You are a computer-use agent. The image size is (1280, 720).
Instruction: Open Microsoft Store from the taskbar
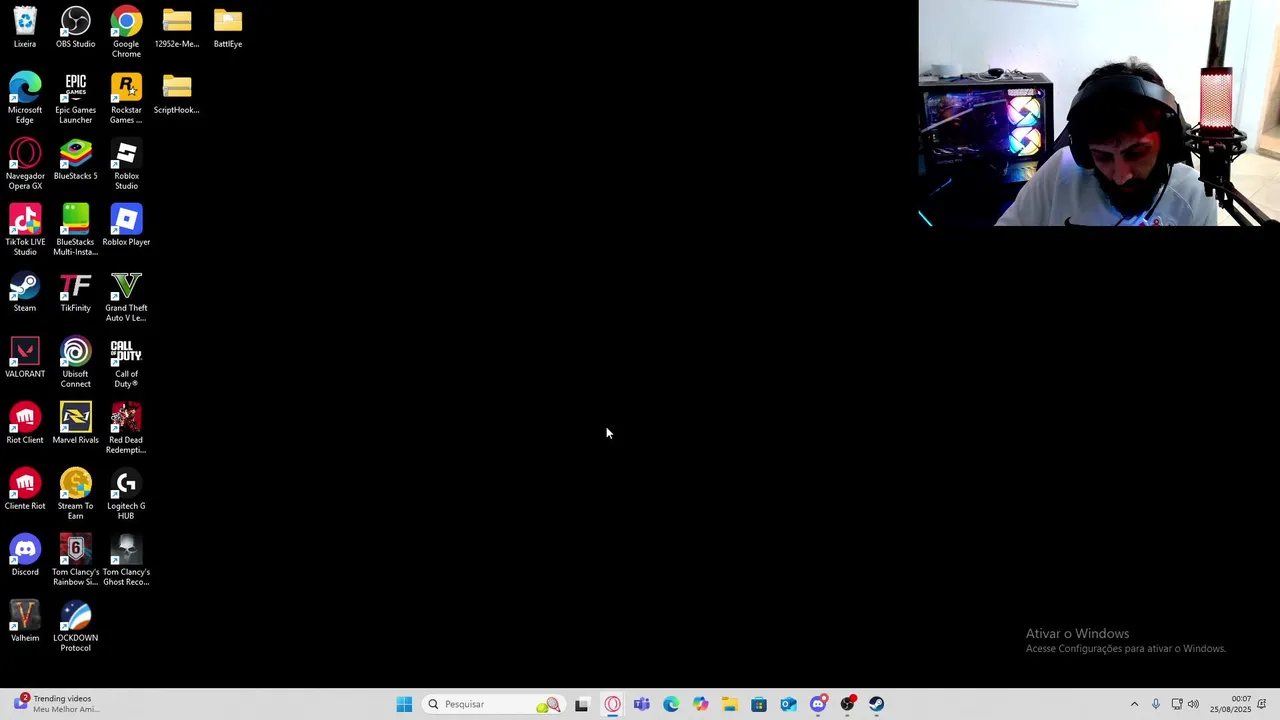[759, 704]
